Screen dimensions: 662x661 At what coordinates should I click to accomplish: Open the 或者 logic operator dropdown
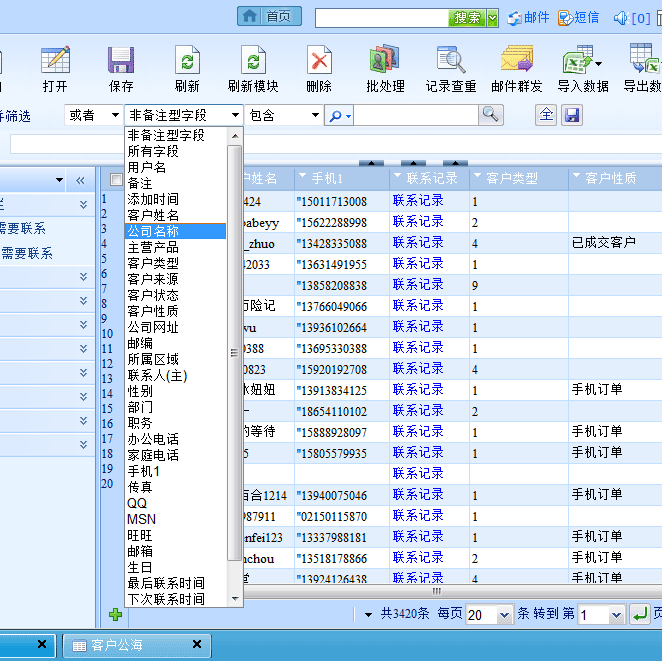click(x=93, y=116)
